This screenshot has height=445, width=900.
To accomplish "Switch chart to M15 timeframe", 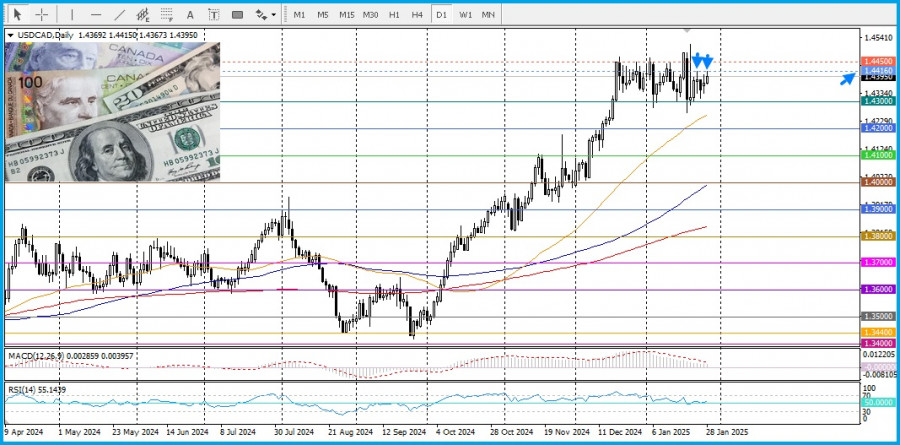I will 346,15.
